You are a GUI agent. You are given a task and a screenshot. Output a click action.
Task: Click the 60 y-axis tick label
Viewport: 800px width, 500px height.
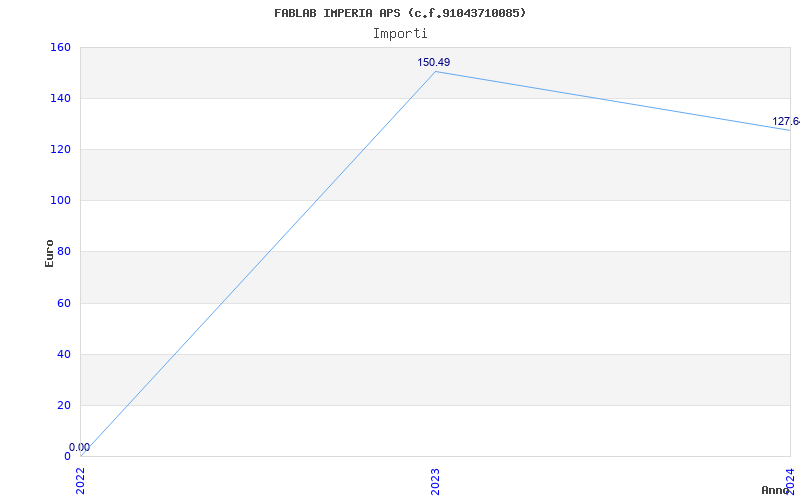[63, 304]
